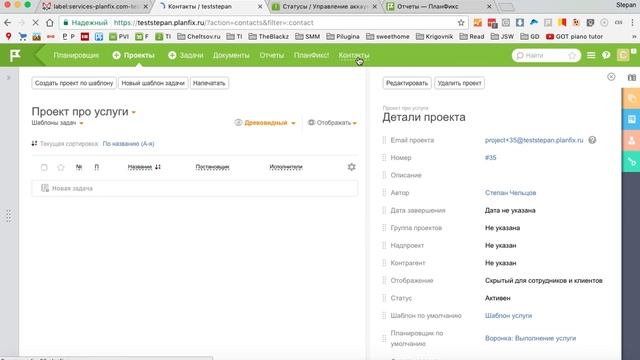
Task: Open the Задачи menu
Action: (191, 55)
